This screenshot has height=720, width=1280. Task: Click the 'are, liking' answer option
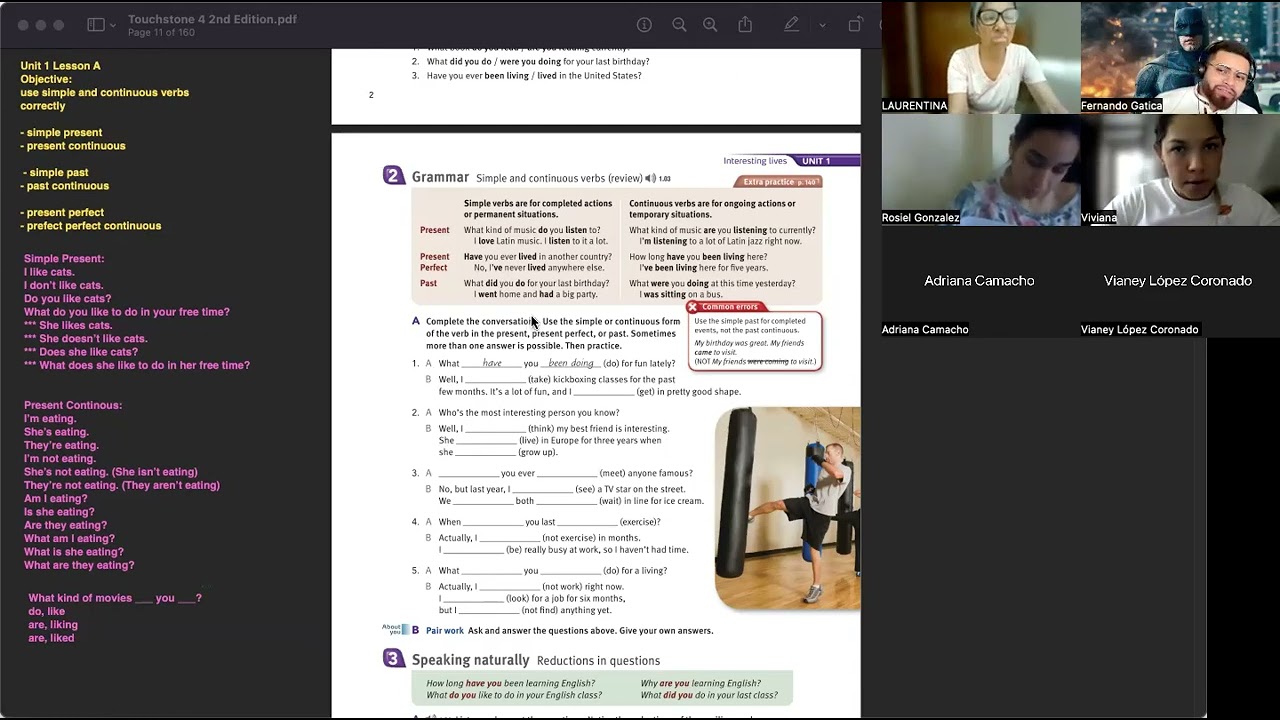pos(53,625)
